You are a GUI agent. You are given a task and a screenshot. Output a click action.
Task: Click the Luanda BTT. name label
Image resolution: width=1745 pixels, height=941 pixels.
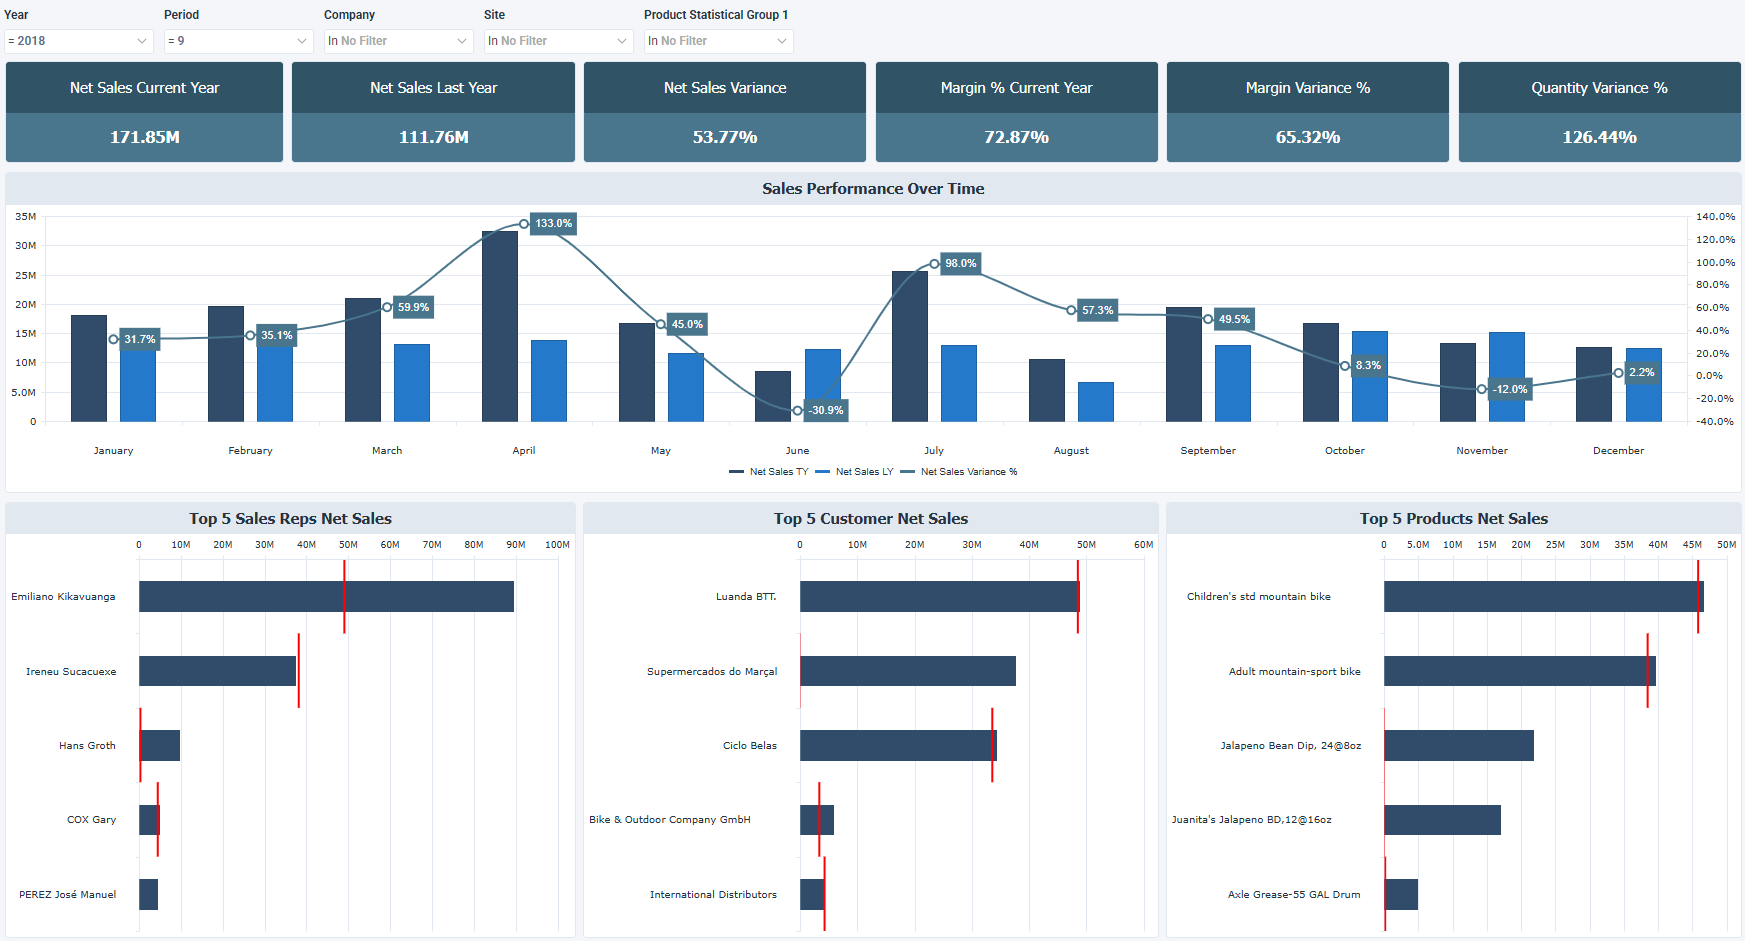pos(746,597)
